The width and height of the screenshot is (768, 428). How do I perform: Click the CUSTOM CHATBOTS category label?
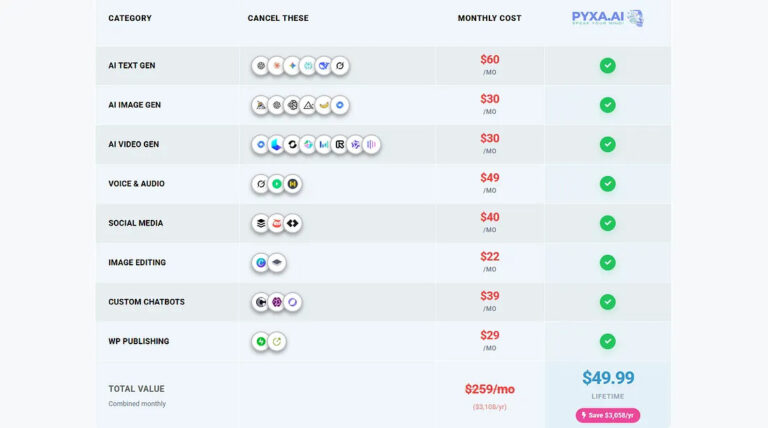[x=146, y=302]
